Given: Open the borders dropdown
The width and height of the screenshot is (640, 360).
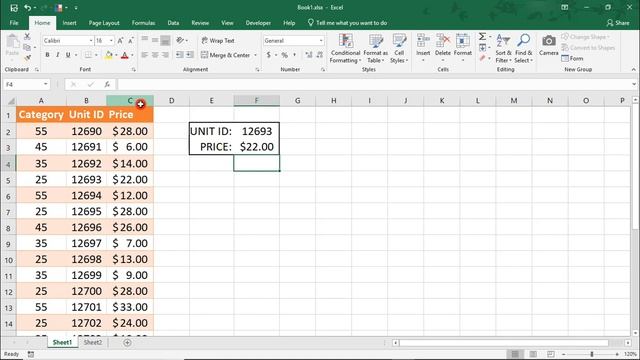Looking at the screenshot, I should (x=96, y=55).
